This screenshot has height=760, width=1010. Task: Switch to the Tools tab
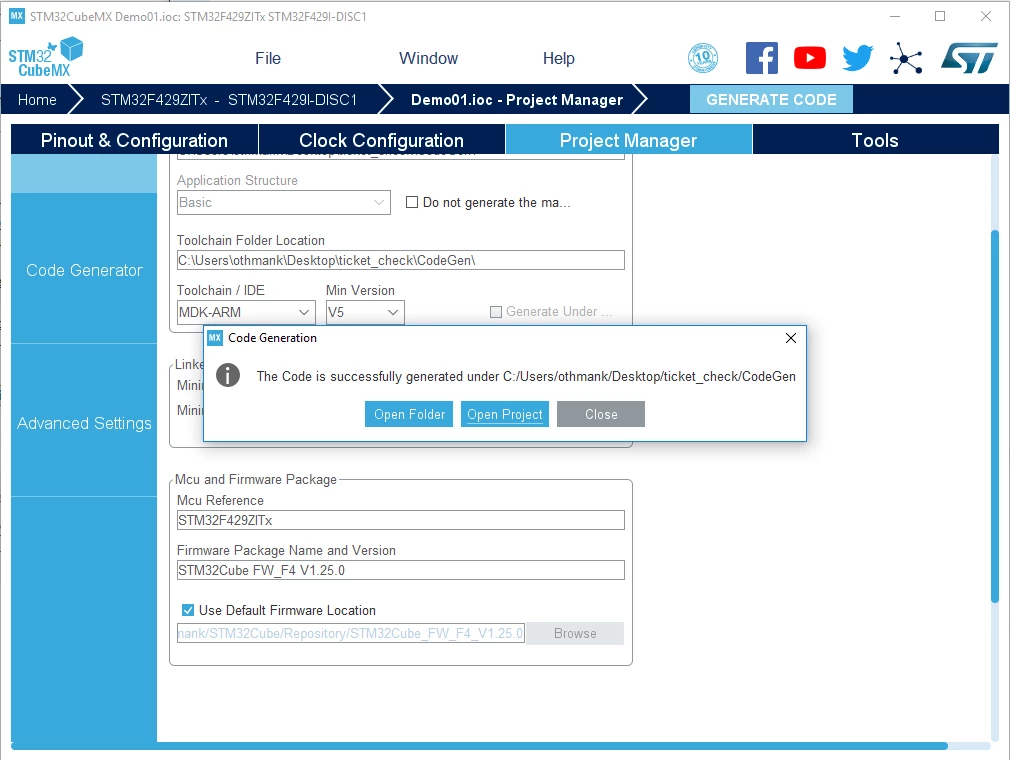pyautogui.click(x=875, y=140)
